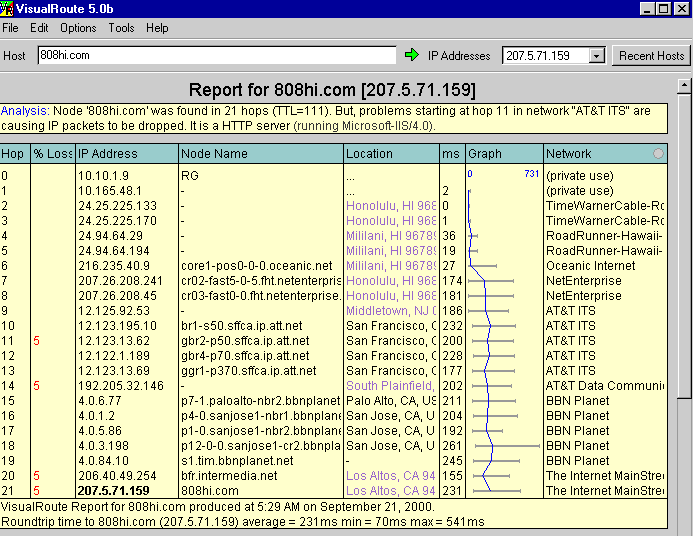This screenshot has height=536, width=693.
Task: Click Los Altos location for hop 21
Action: coord(391,491)
